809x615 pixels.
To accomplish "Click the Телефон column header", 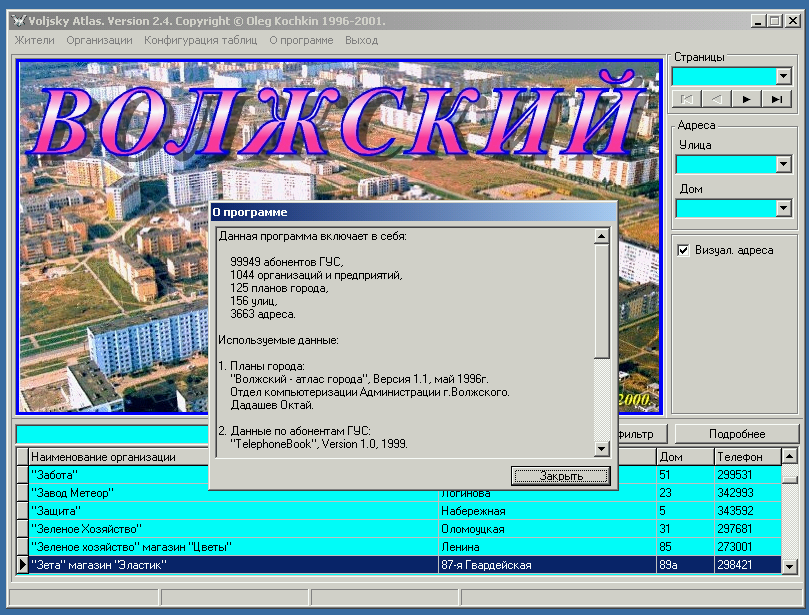I will 745,457.
